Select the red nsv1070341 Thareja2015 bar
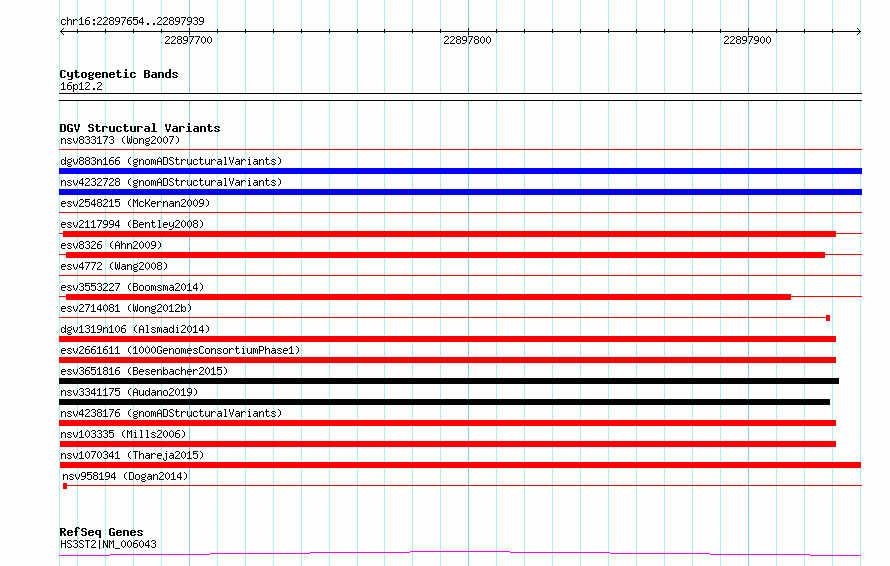890x566 pixels. 460,465
